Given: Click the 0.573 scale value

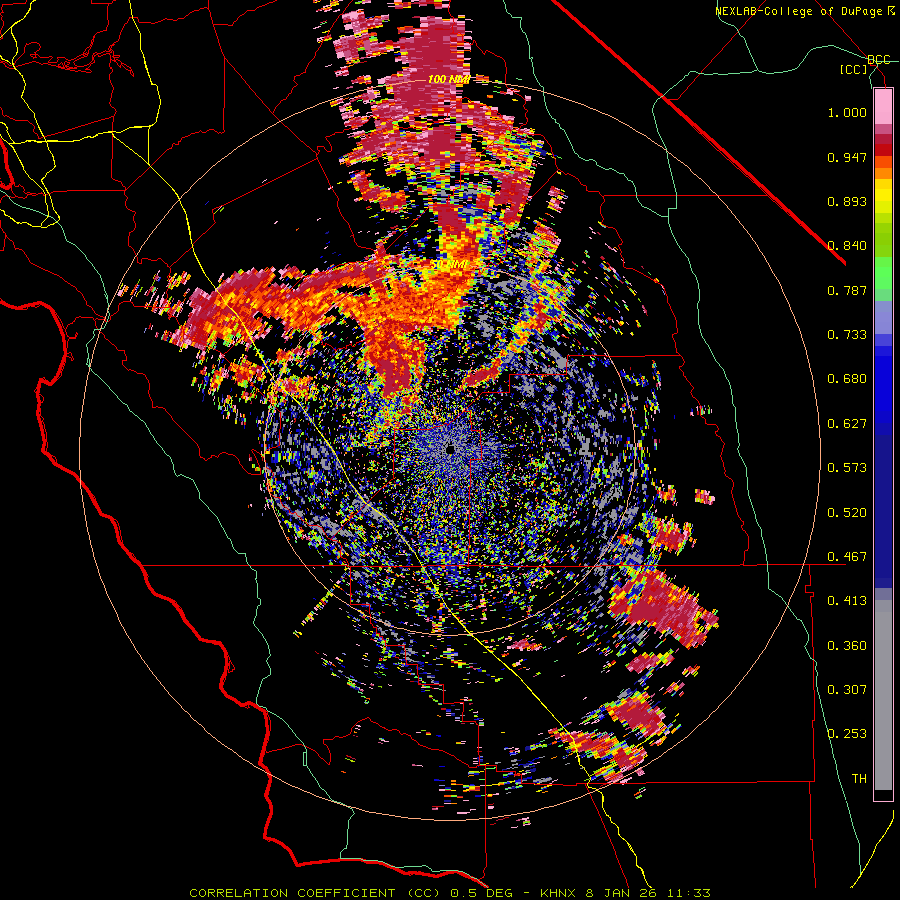Looking at the screenshot, I should coord(847,468).
